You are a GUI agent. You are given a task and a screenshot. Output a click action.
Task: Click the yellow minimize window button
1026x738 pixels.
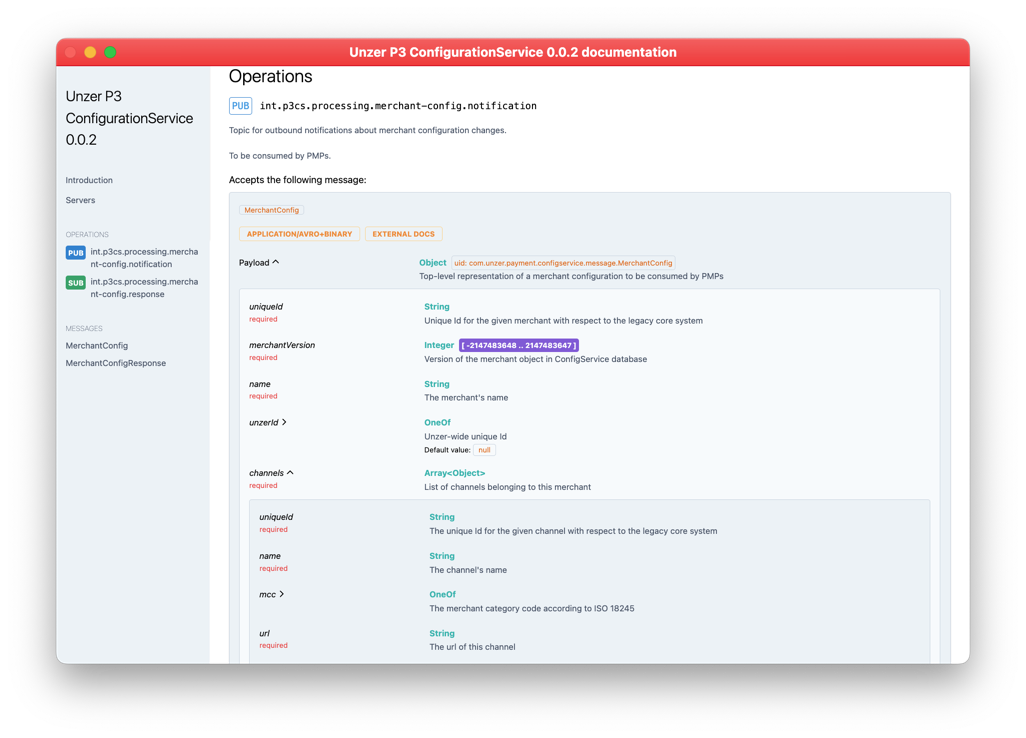click(x=90, y=52)
